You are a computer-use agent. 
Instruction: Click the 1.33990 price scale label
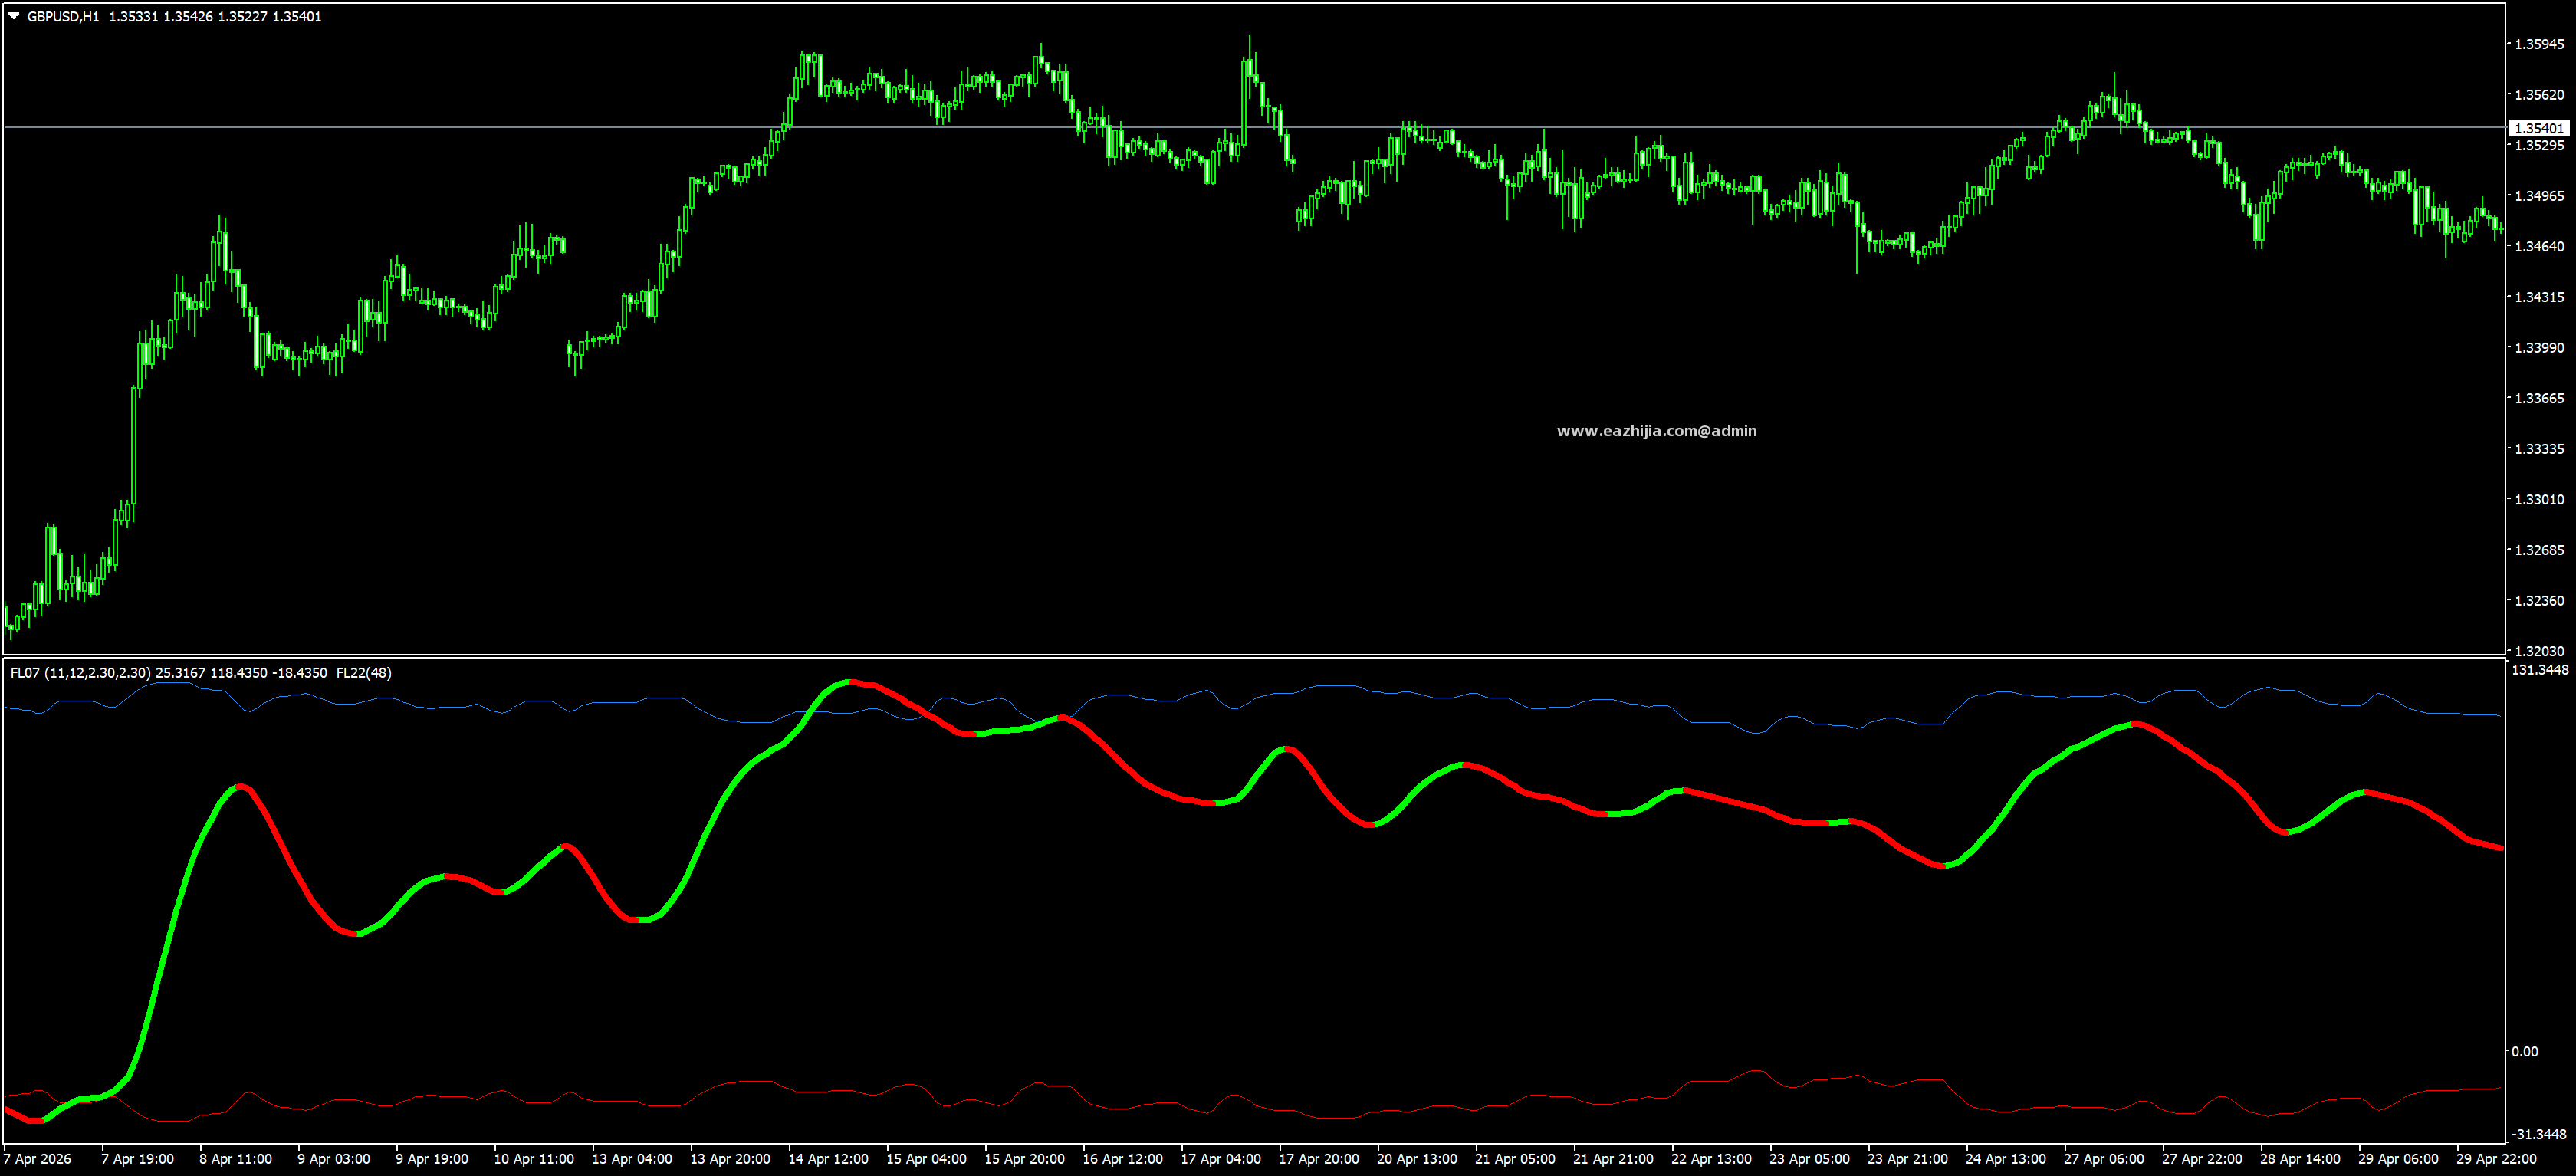(x=2539, y=348)
